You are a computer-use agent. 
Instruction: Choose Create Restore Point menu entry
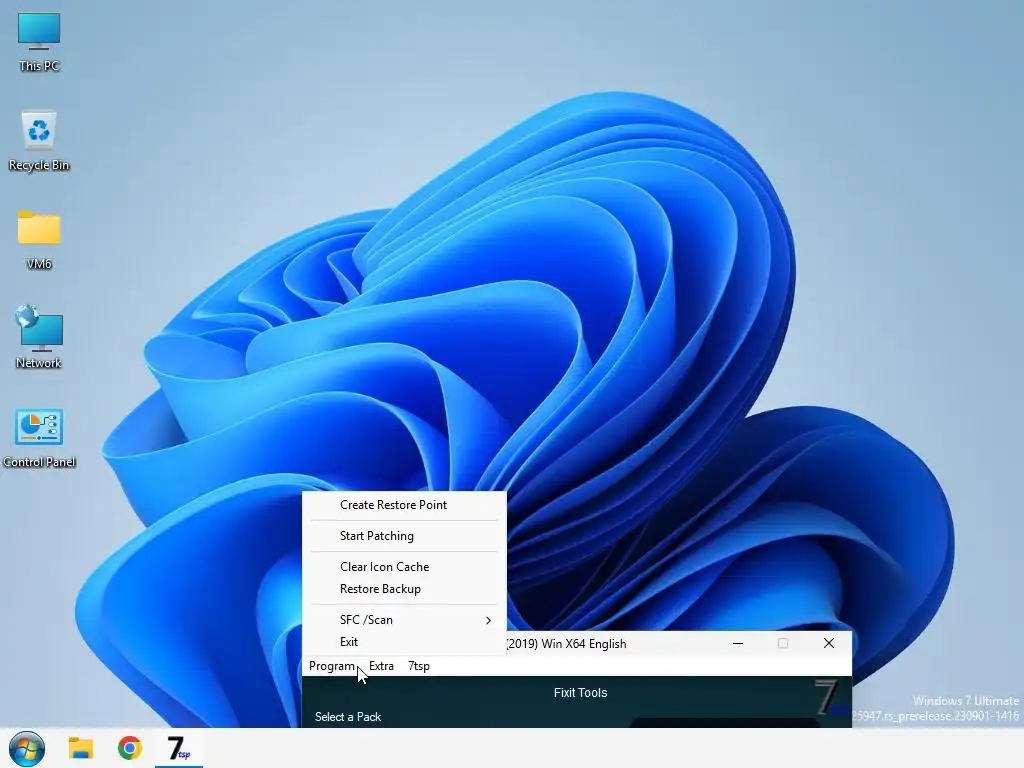click(404, 505)
